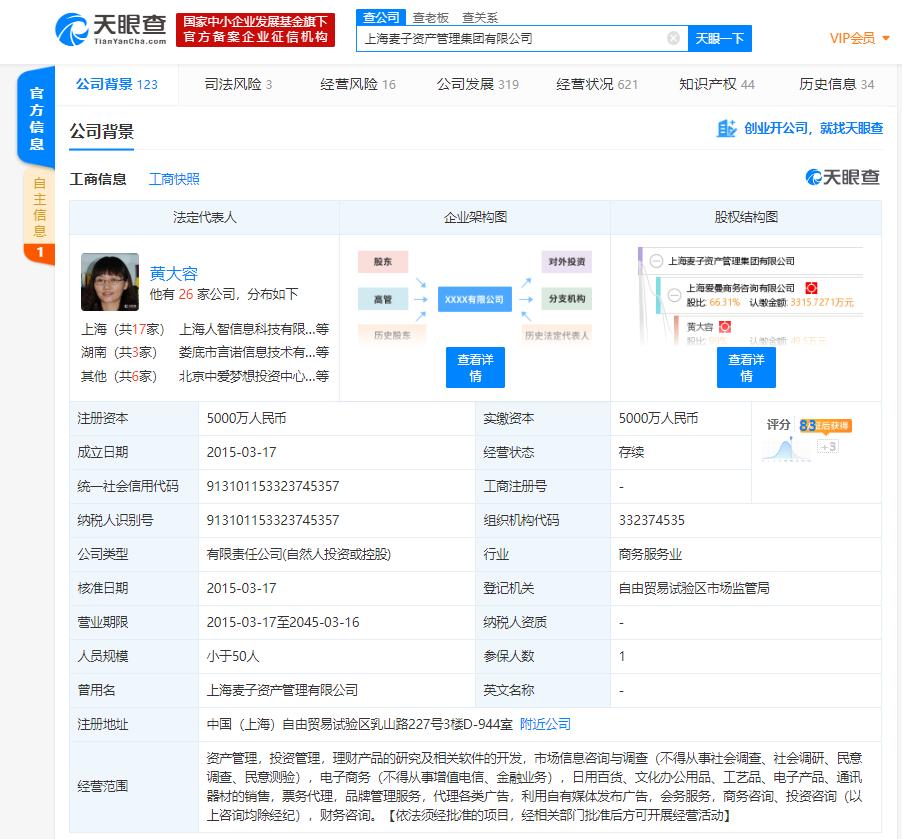Image resolution: width=902 pixels, height=839 pixels.
Task: Click the building icon beside 创业开公司
Action: 727,128
